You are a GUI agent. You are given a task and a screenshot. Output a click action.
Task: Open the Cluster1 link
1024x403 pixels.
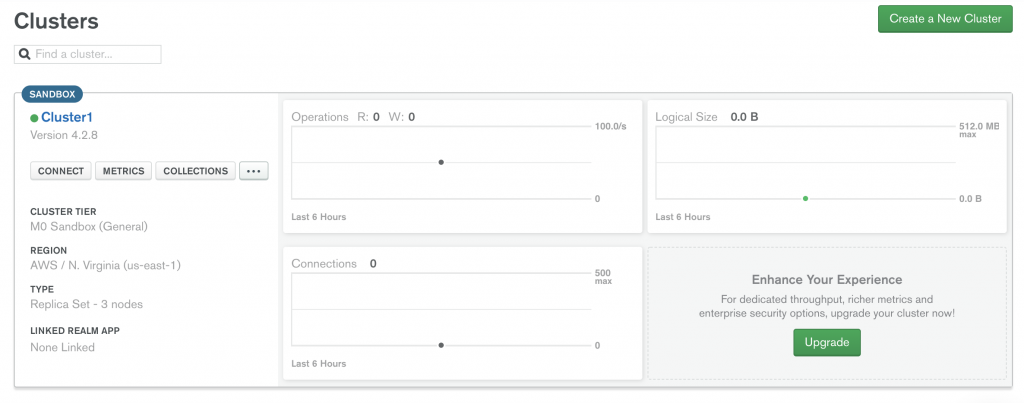tap(67, 118)
